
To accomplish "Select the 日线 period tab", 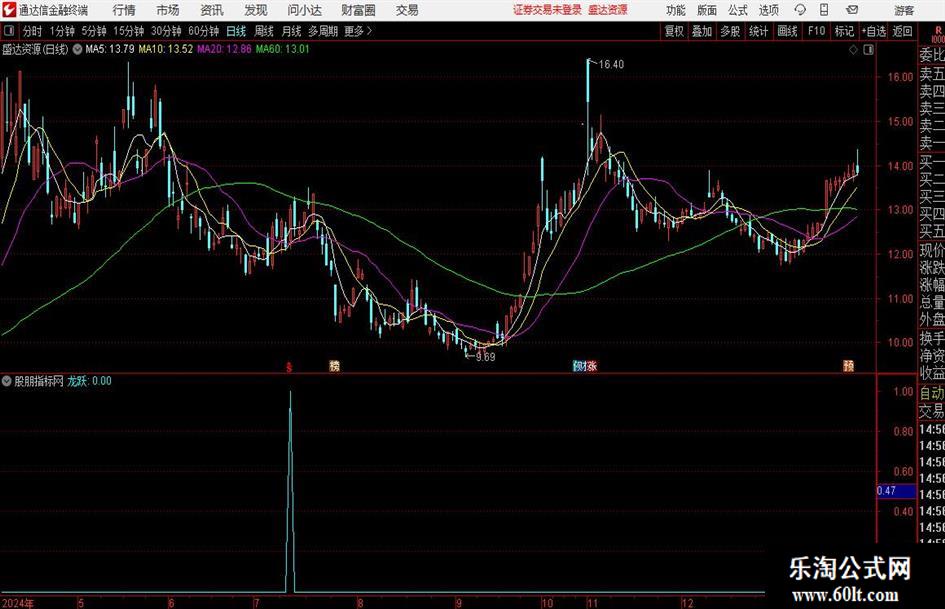I will (x=236, y=31).
